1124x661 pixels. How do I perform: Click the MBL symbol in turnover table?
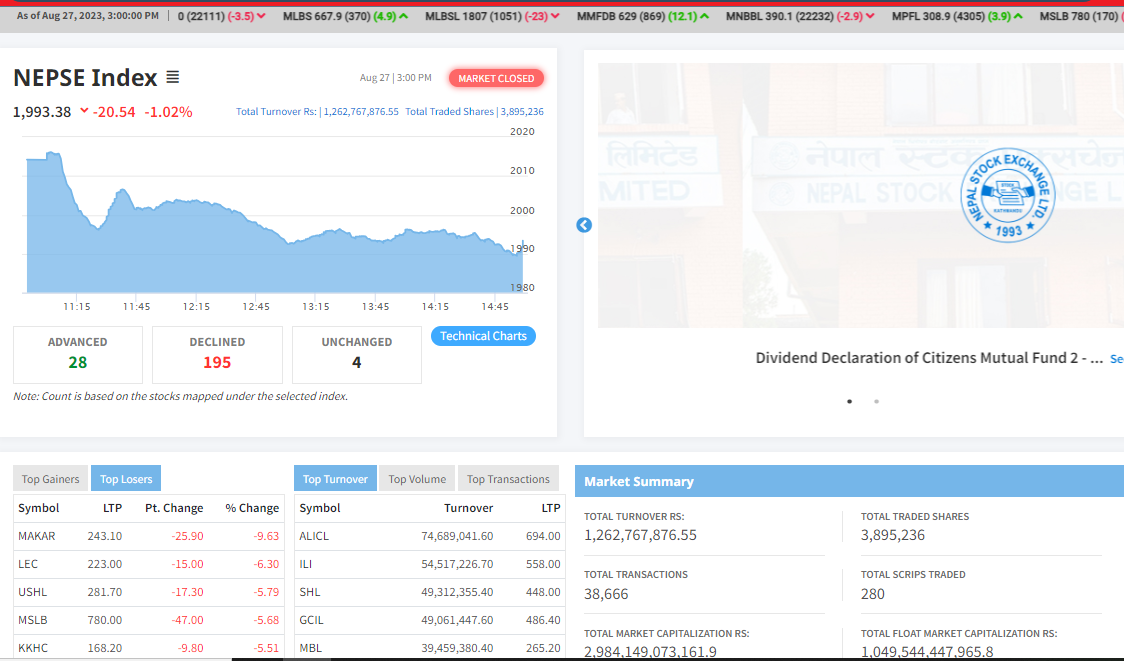[x=310, y=647]
